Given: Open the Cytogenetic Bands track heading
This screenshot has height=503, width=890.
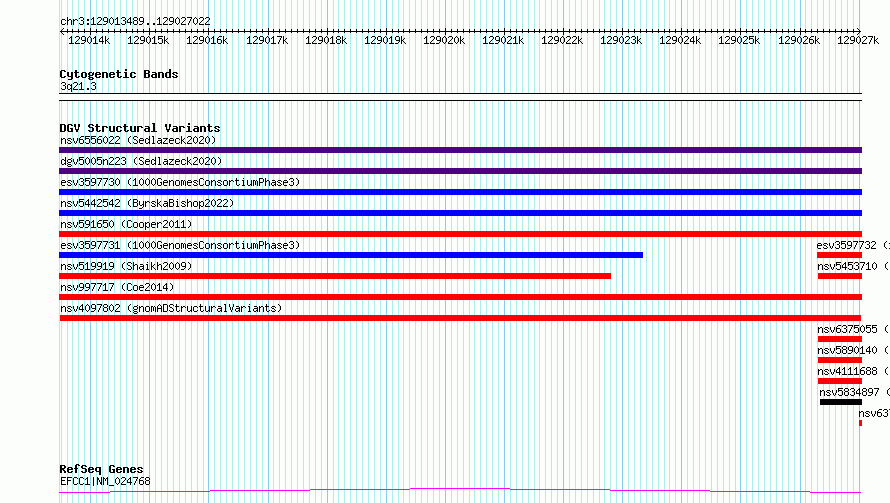Looking at the screenshot, I should 119,74.
